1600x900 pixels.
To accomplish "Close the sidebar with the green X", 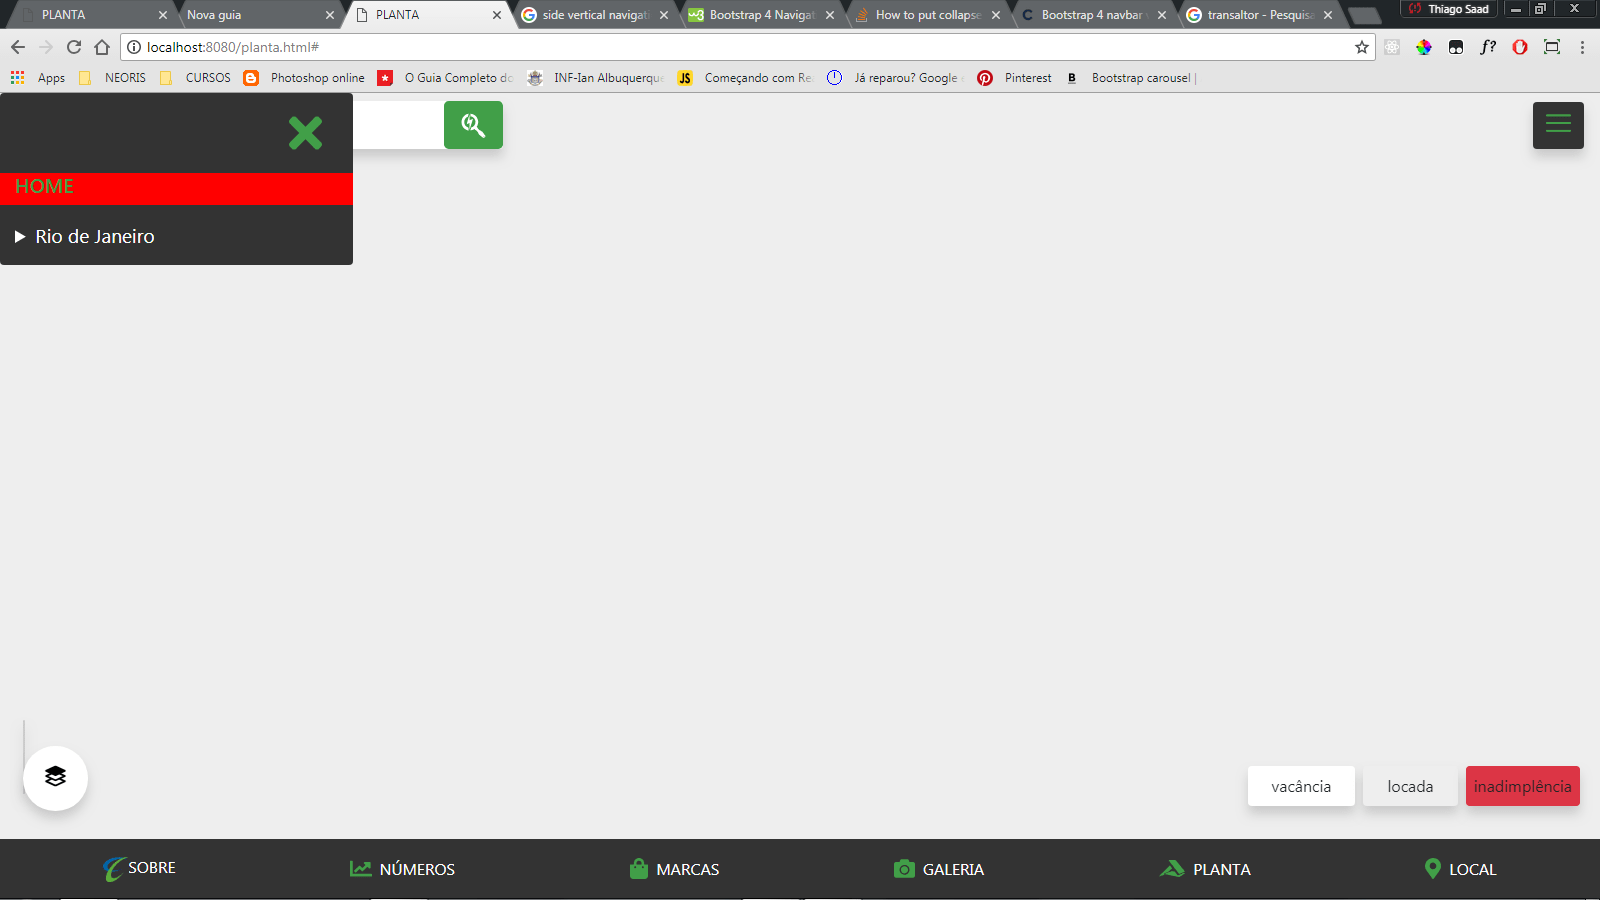I will tap(305, 133).
